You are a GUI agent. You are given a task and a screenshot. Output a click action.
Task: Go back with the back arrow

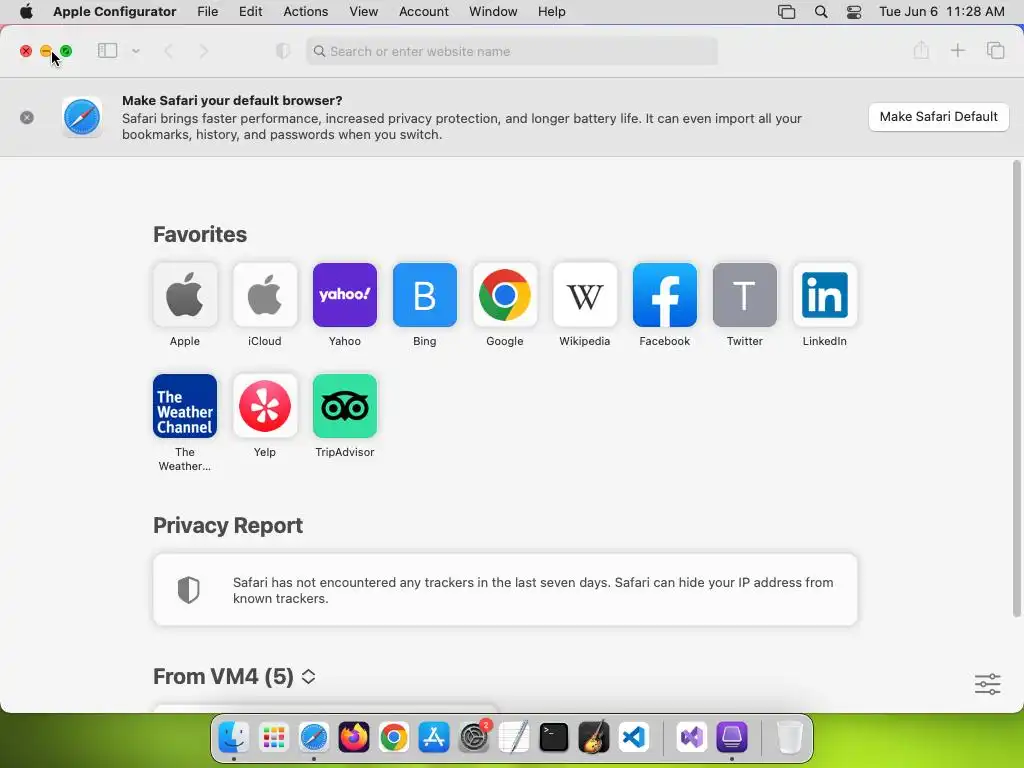coord(168,51)
